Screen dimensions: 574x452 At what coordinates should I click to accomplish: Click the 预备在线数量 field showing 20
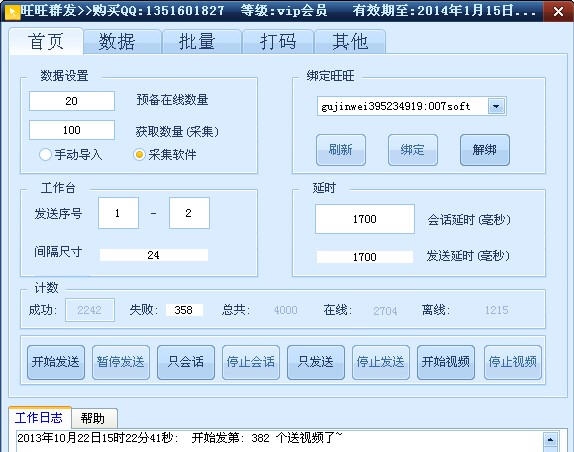point(72,101)
